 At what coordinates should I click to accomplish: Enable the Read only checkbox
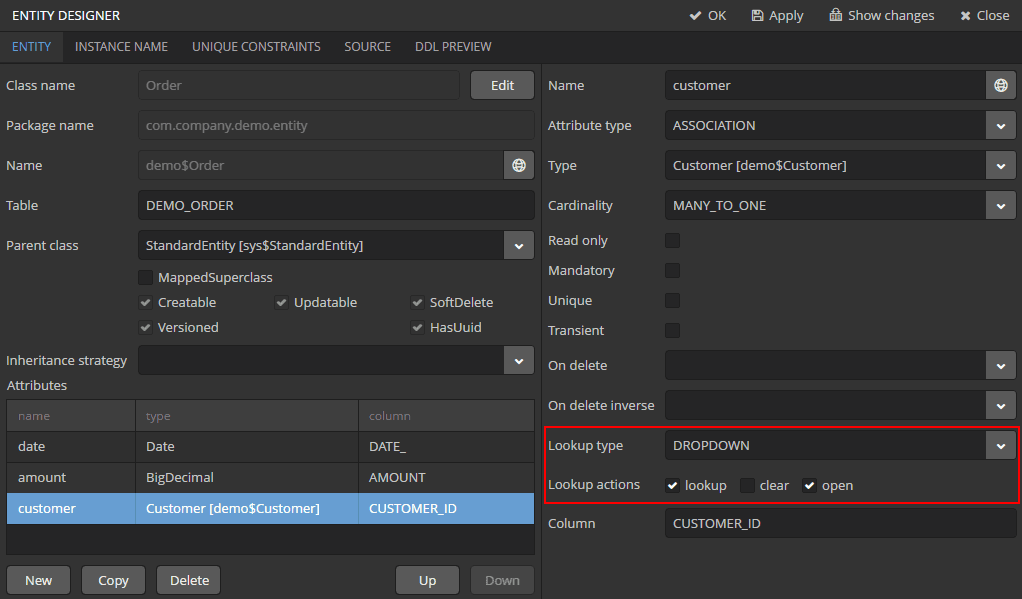[673, 241]
